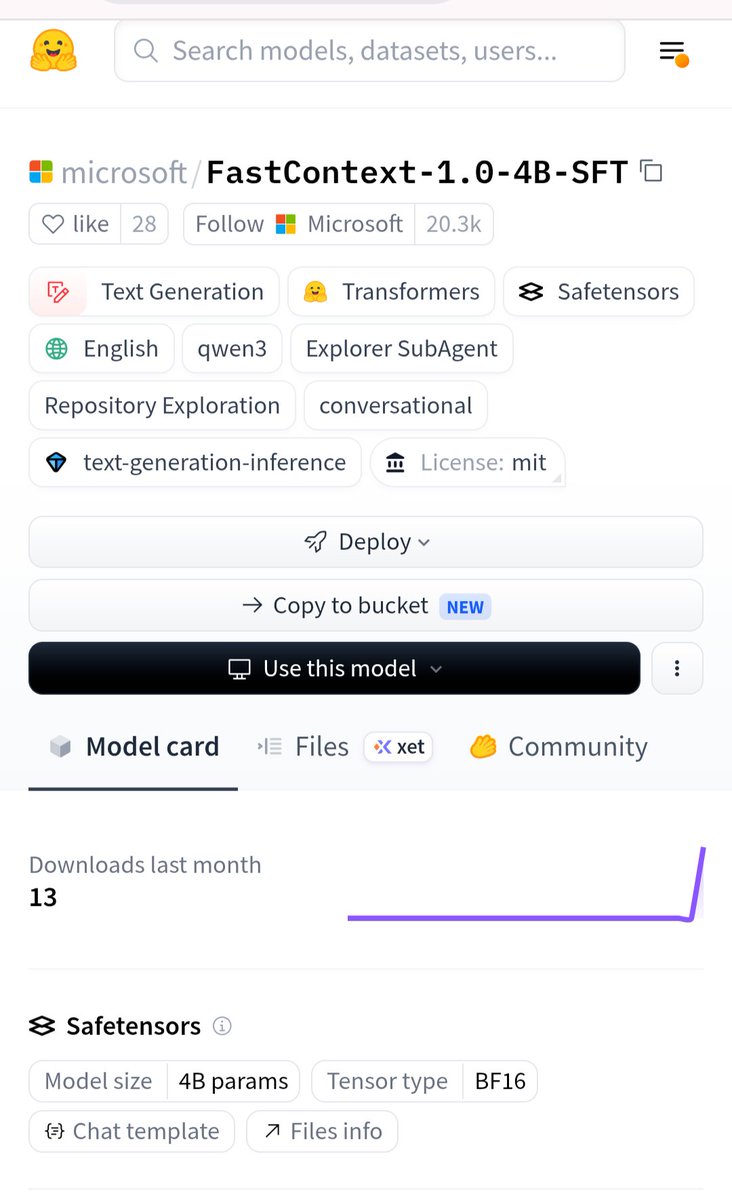Expand the Use this model dropdown
This screenshot has height=1200, width=732.
pos(334,668)
